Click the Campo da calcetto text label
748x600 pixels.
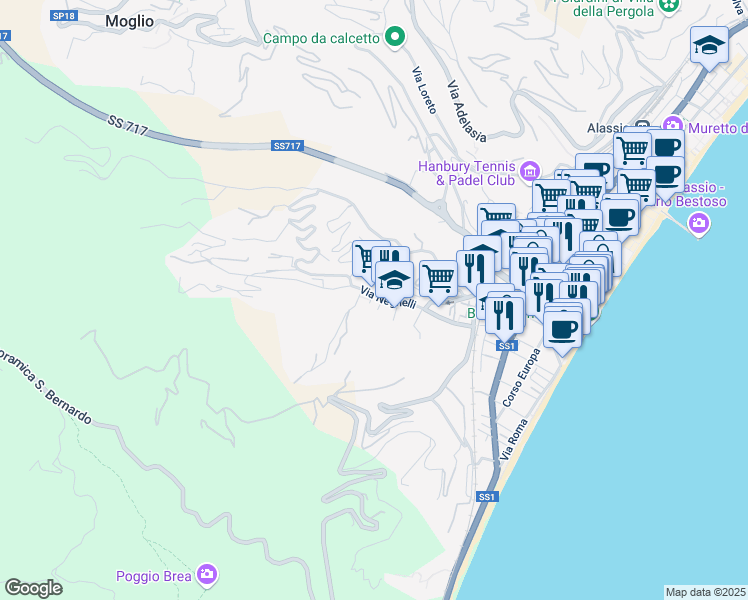(321, 38)
